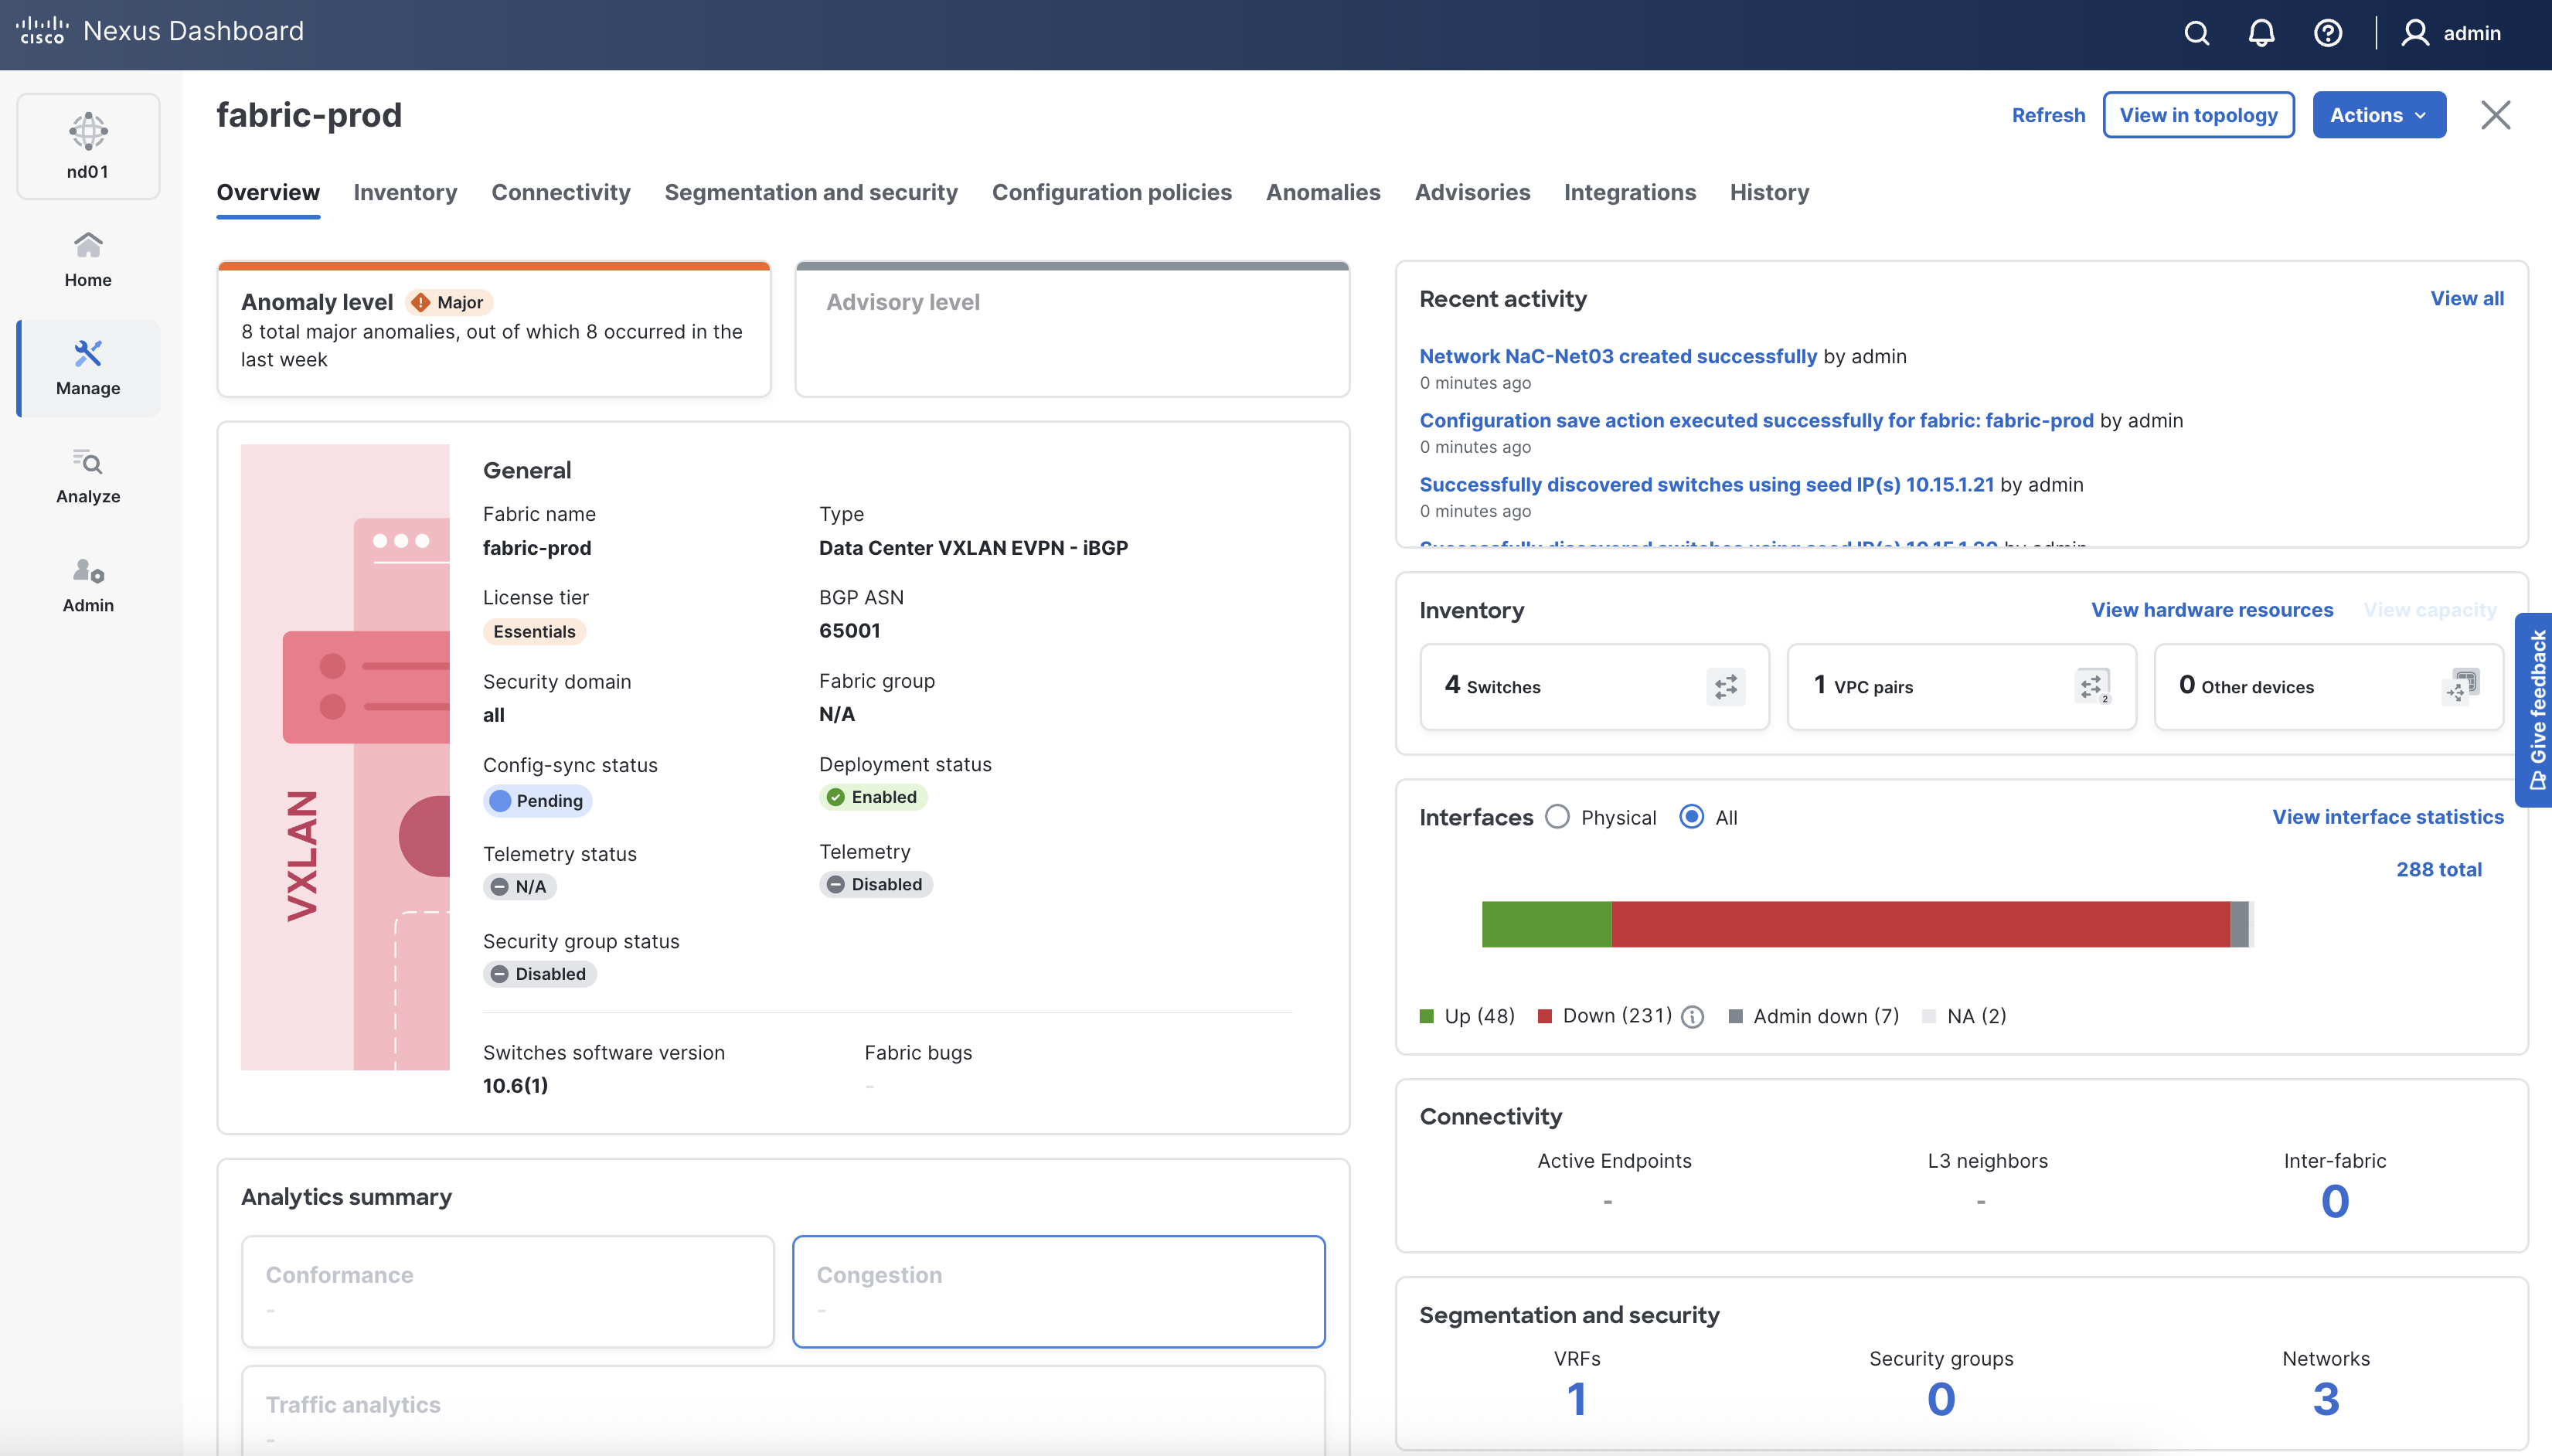Open the 1 VPC pairs card
Viewport: 2552px width, 1456px height.
point(1961,687)
